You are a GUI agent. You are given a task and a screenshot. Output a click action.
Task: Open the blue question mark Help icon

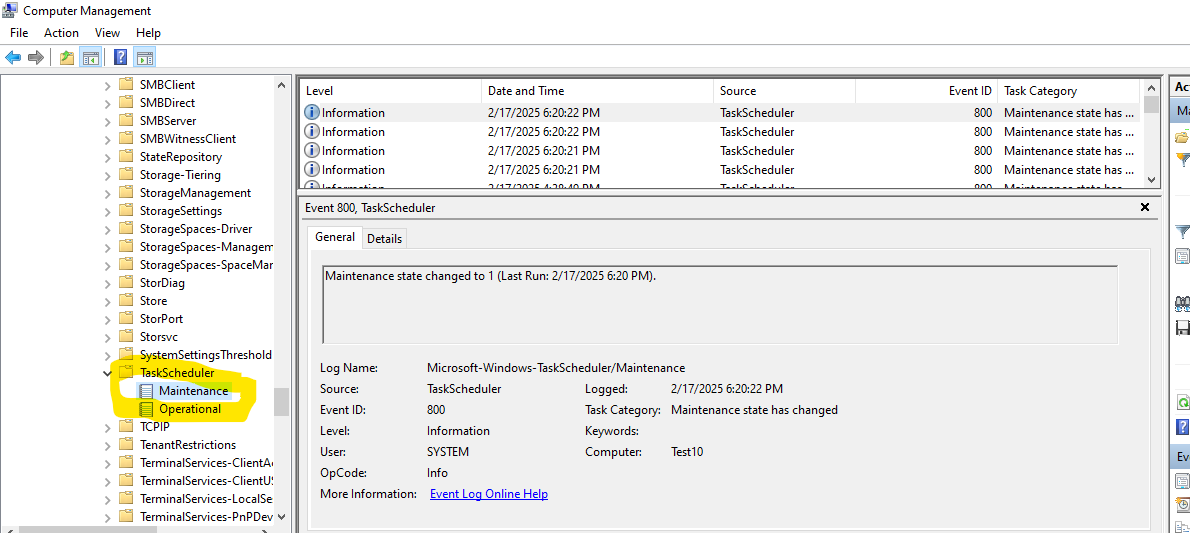tap(120, 58)
